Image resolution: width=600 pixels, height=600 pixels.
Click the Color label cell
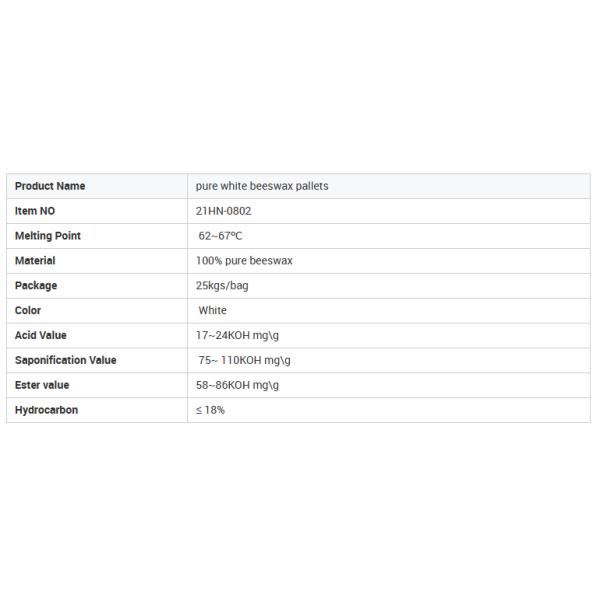pyautogui.click(x=28, y=311)
